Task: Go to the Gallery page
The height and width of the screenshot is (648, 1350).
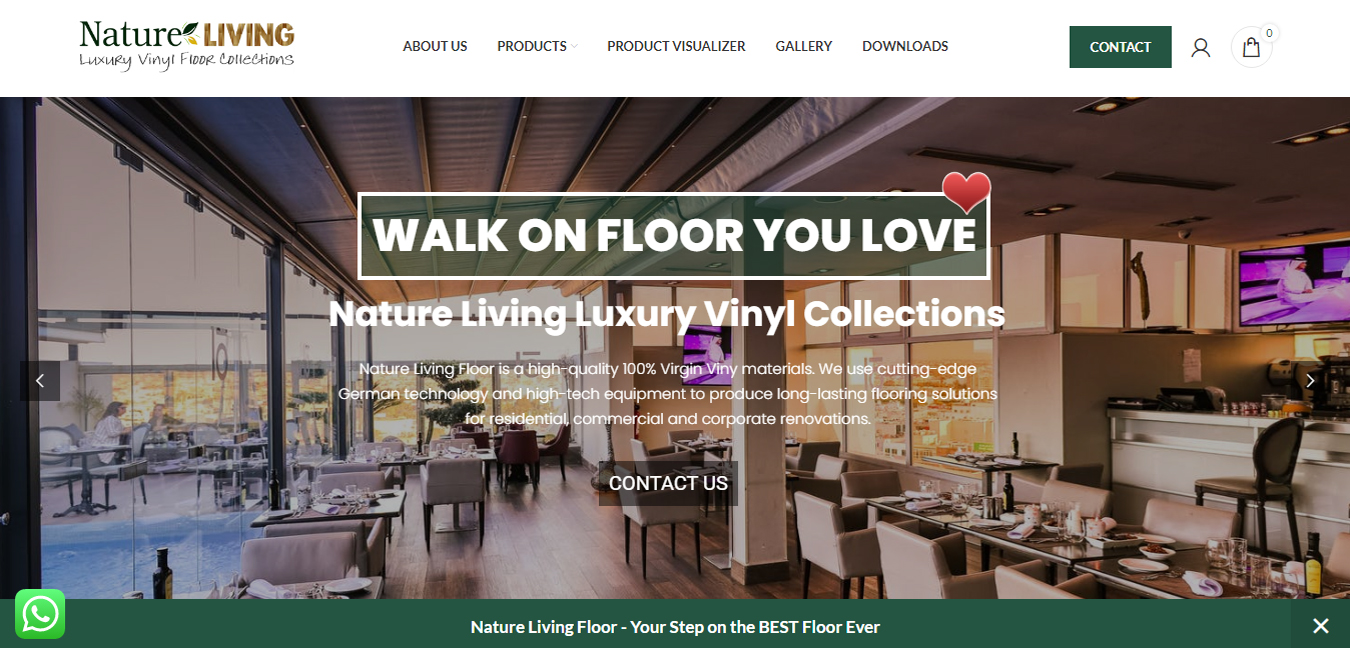Action: click(x=804, y=46)
